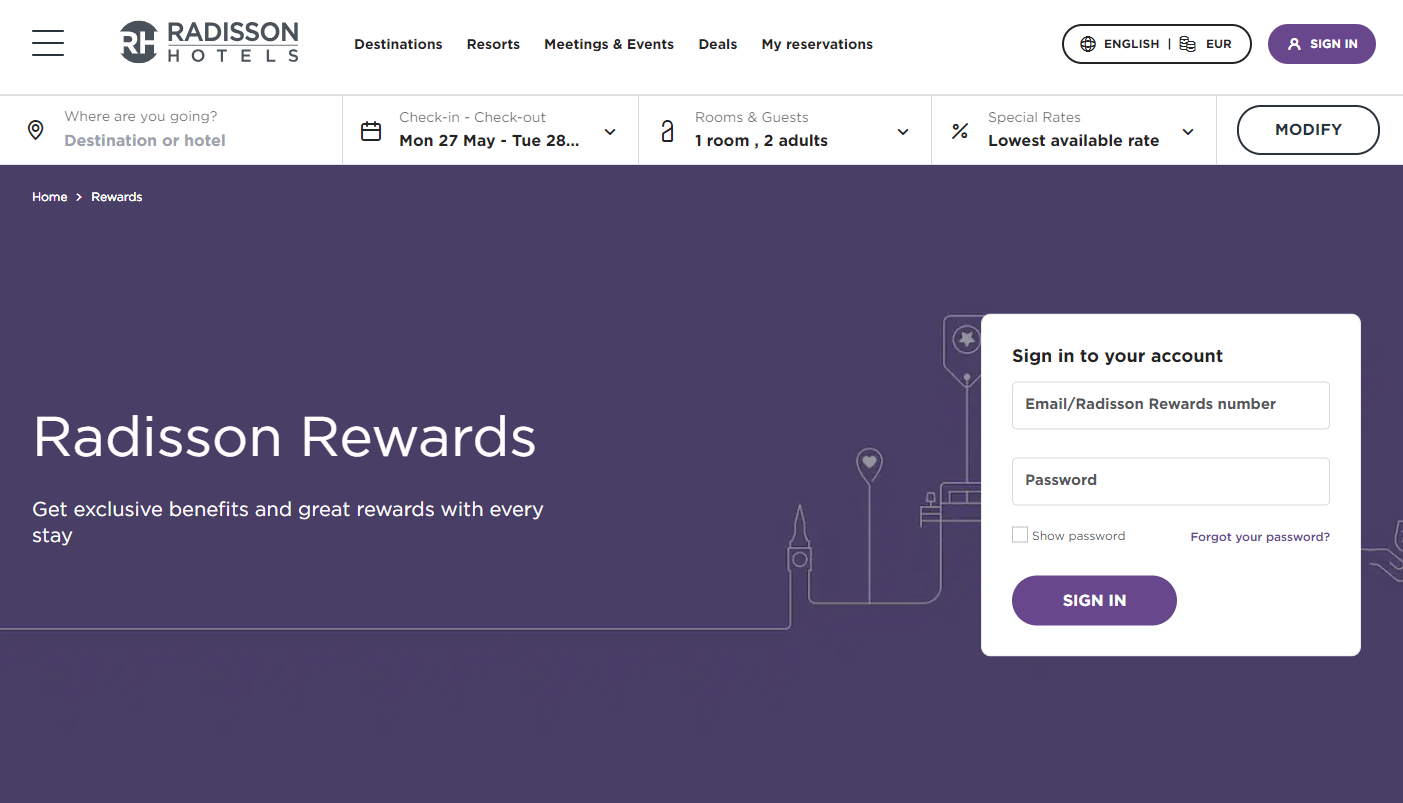Click the MODIFY search button
1403x803 pixels.
[x=1307, y=130]
